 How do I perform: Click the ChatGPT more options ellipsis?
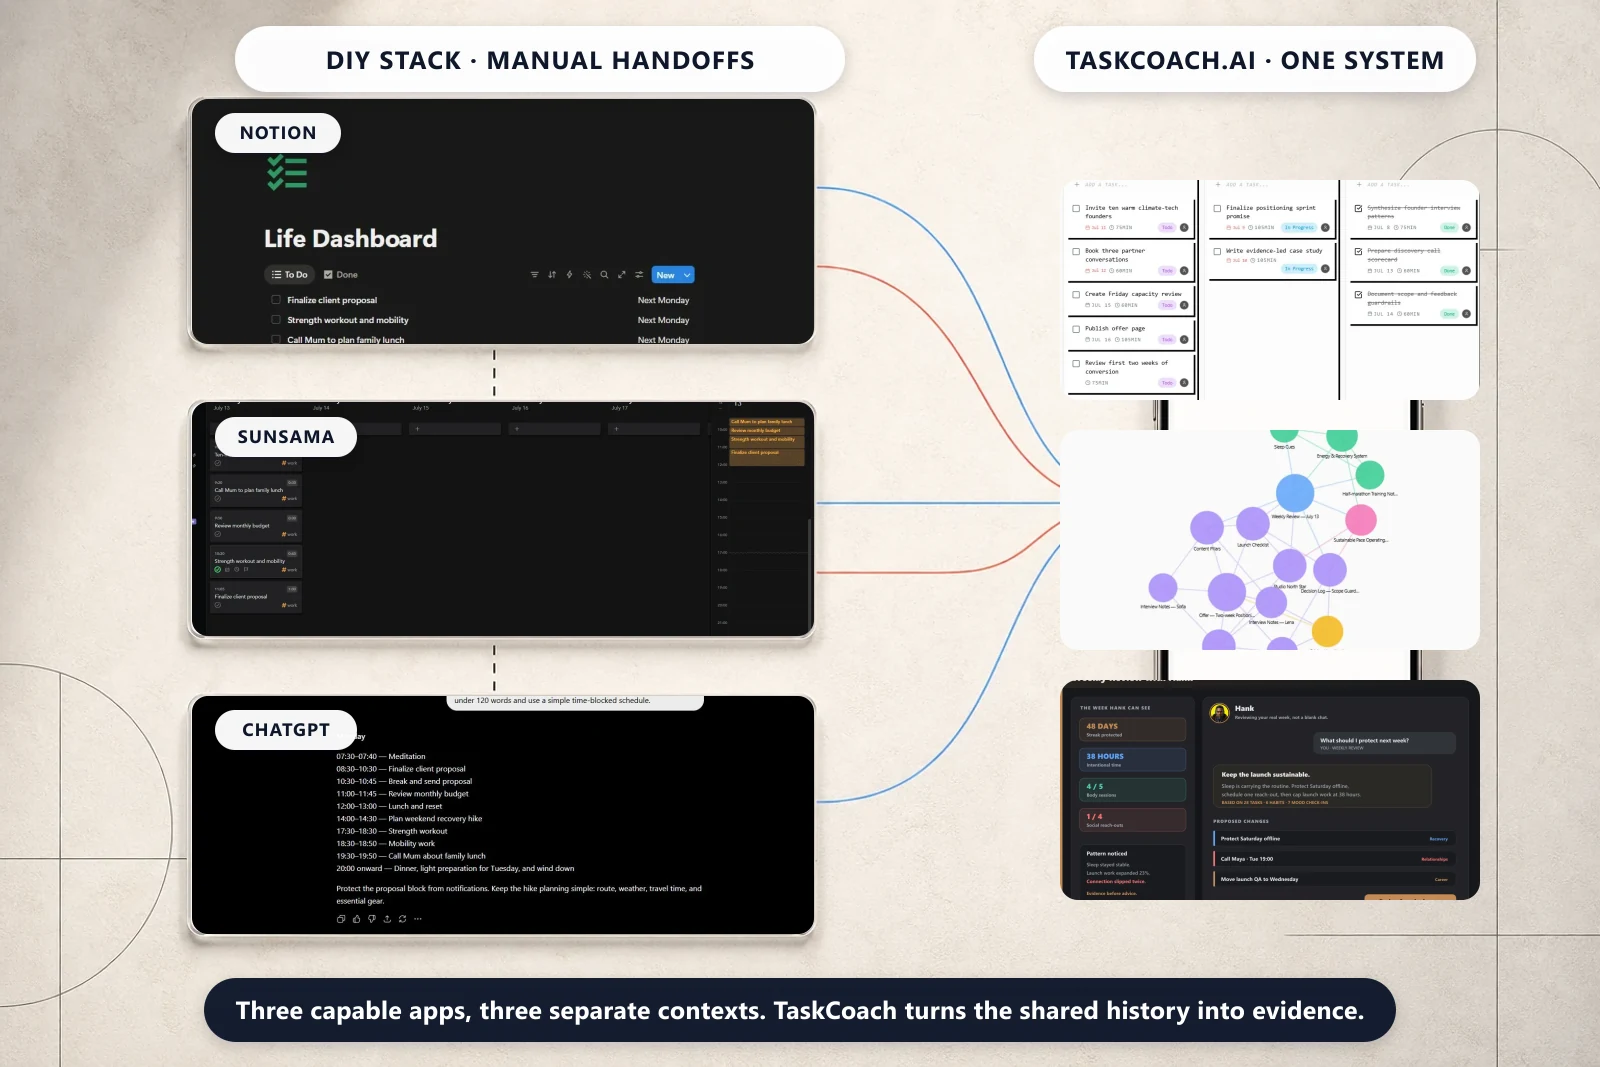pyautogui.click(x=418, y=919)
